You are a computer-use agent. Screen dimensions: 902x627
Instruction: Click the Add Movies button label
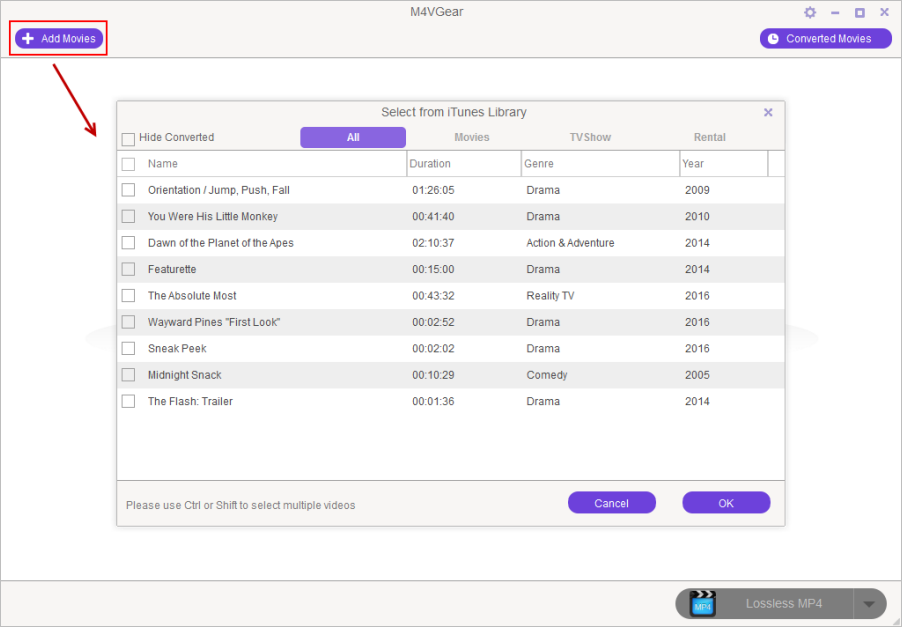[68, 39]
